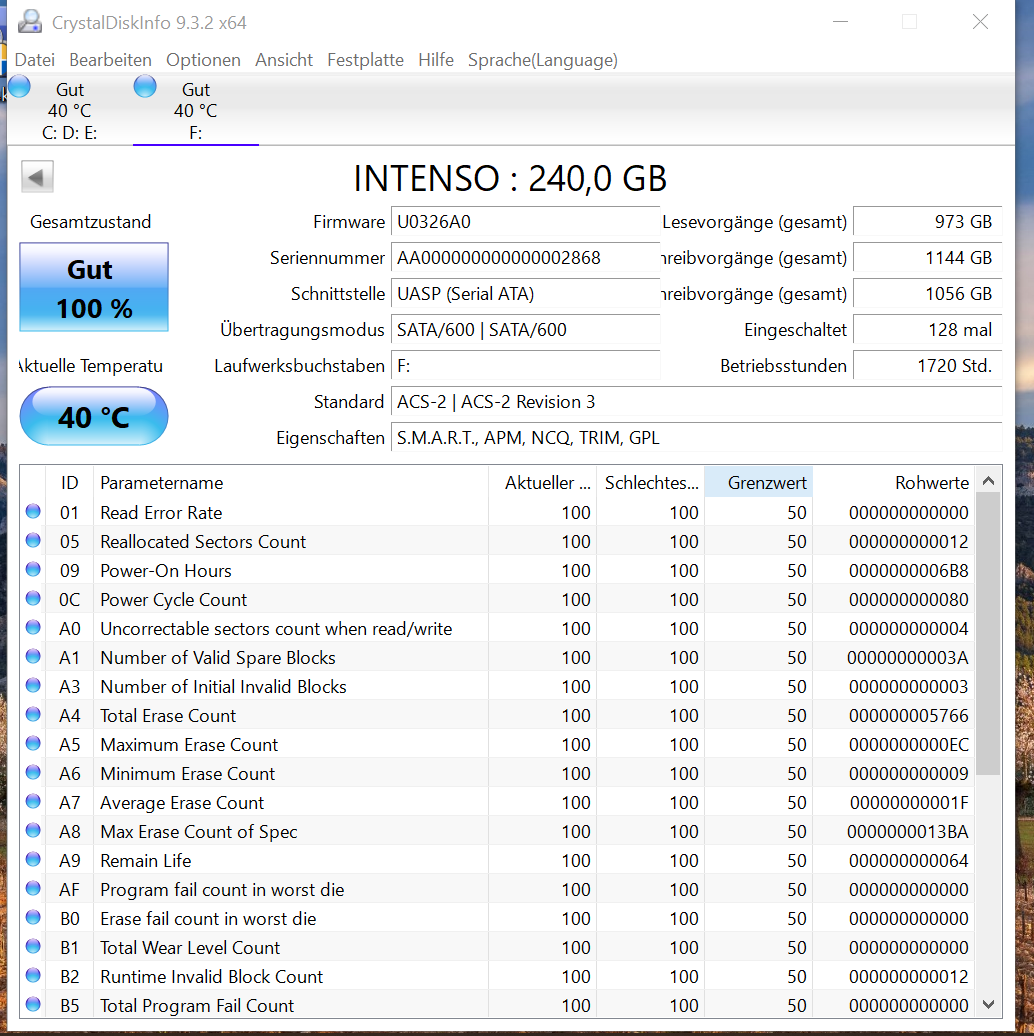Click raw value 0000000013BA
Image resolution: width=1034 pixels, height=1036 pixels.
point(908,831)
